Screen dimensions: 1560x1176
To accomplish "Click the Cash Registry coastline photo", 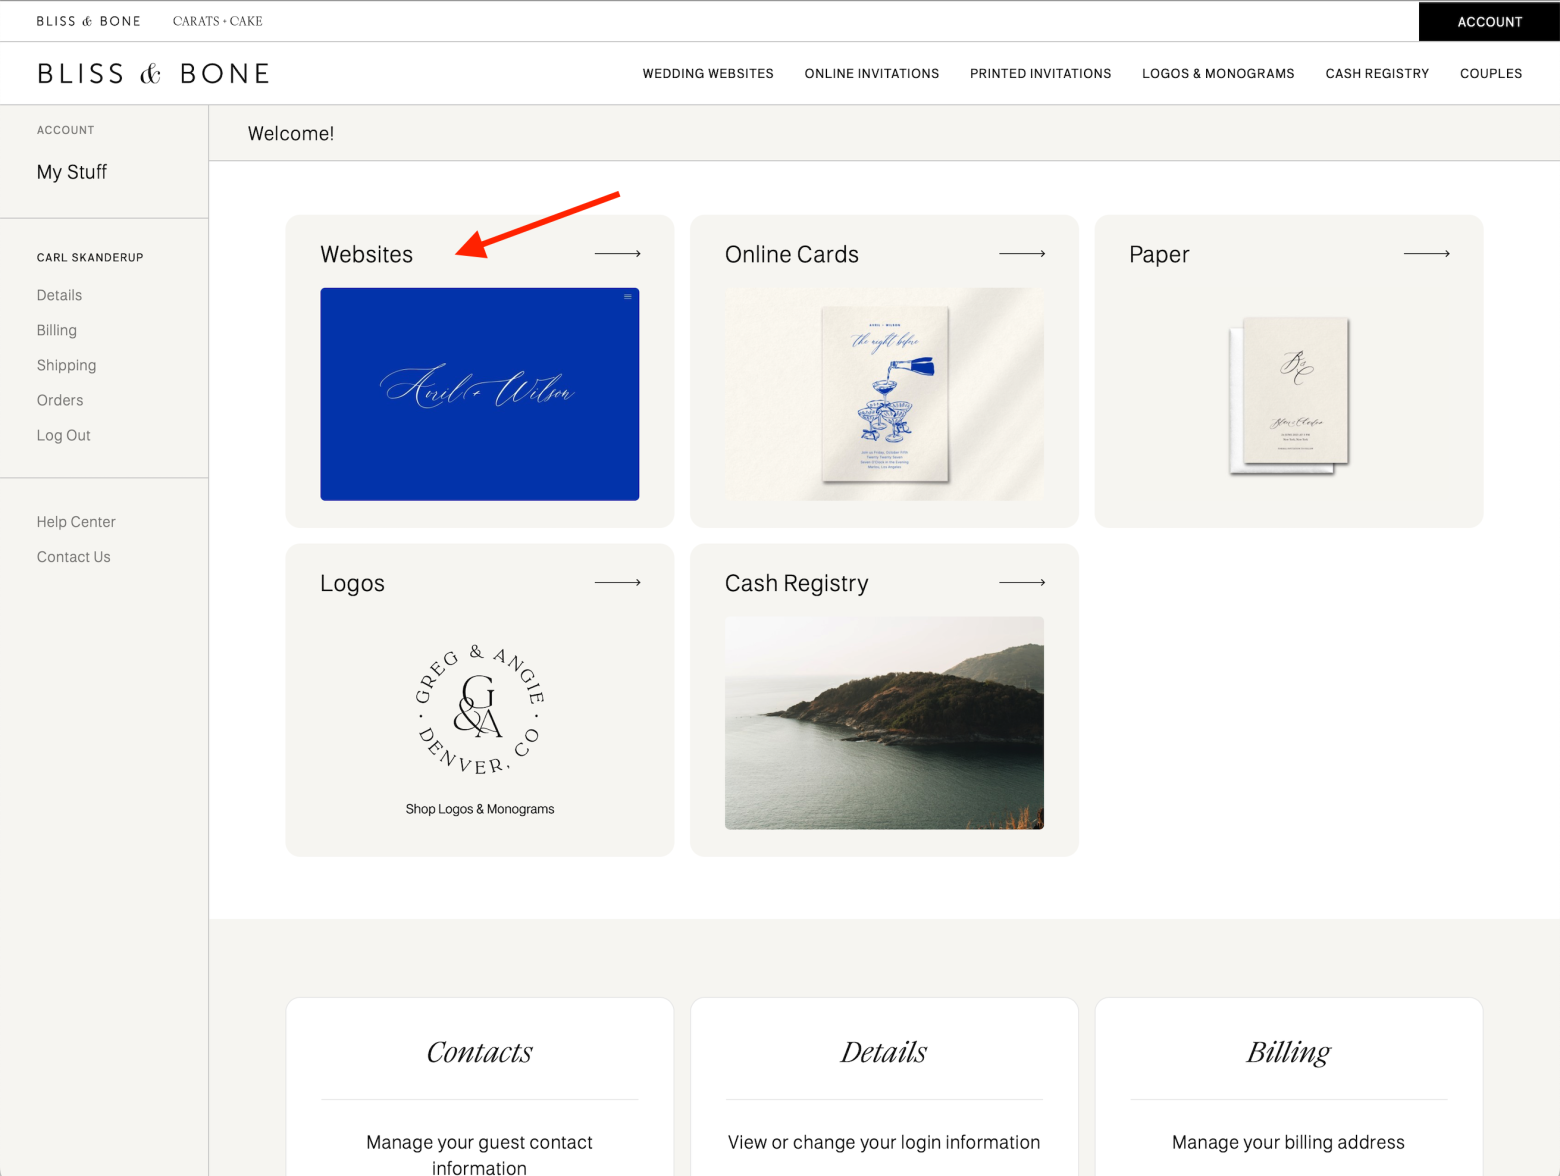I will click(x=884, y=723).
